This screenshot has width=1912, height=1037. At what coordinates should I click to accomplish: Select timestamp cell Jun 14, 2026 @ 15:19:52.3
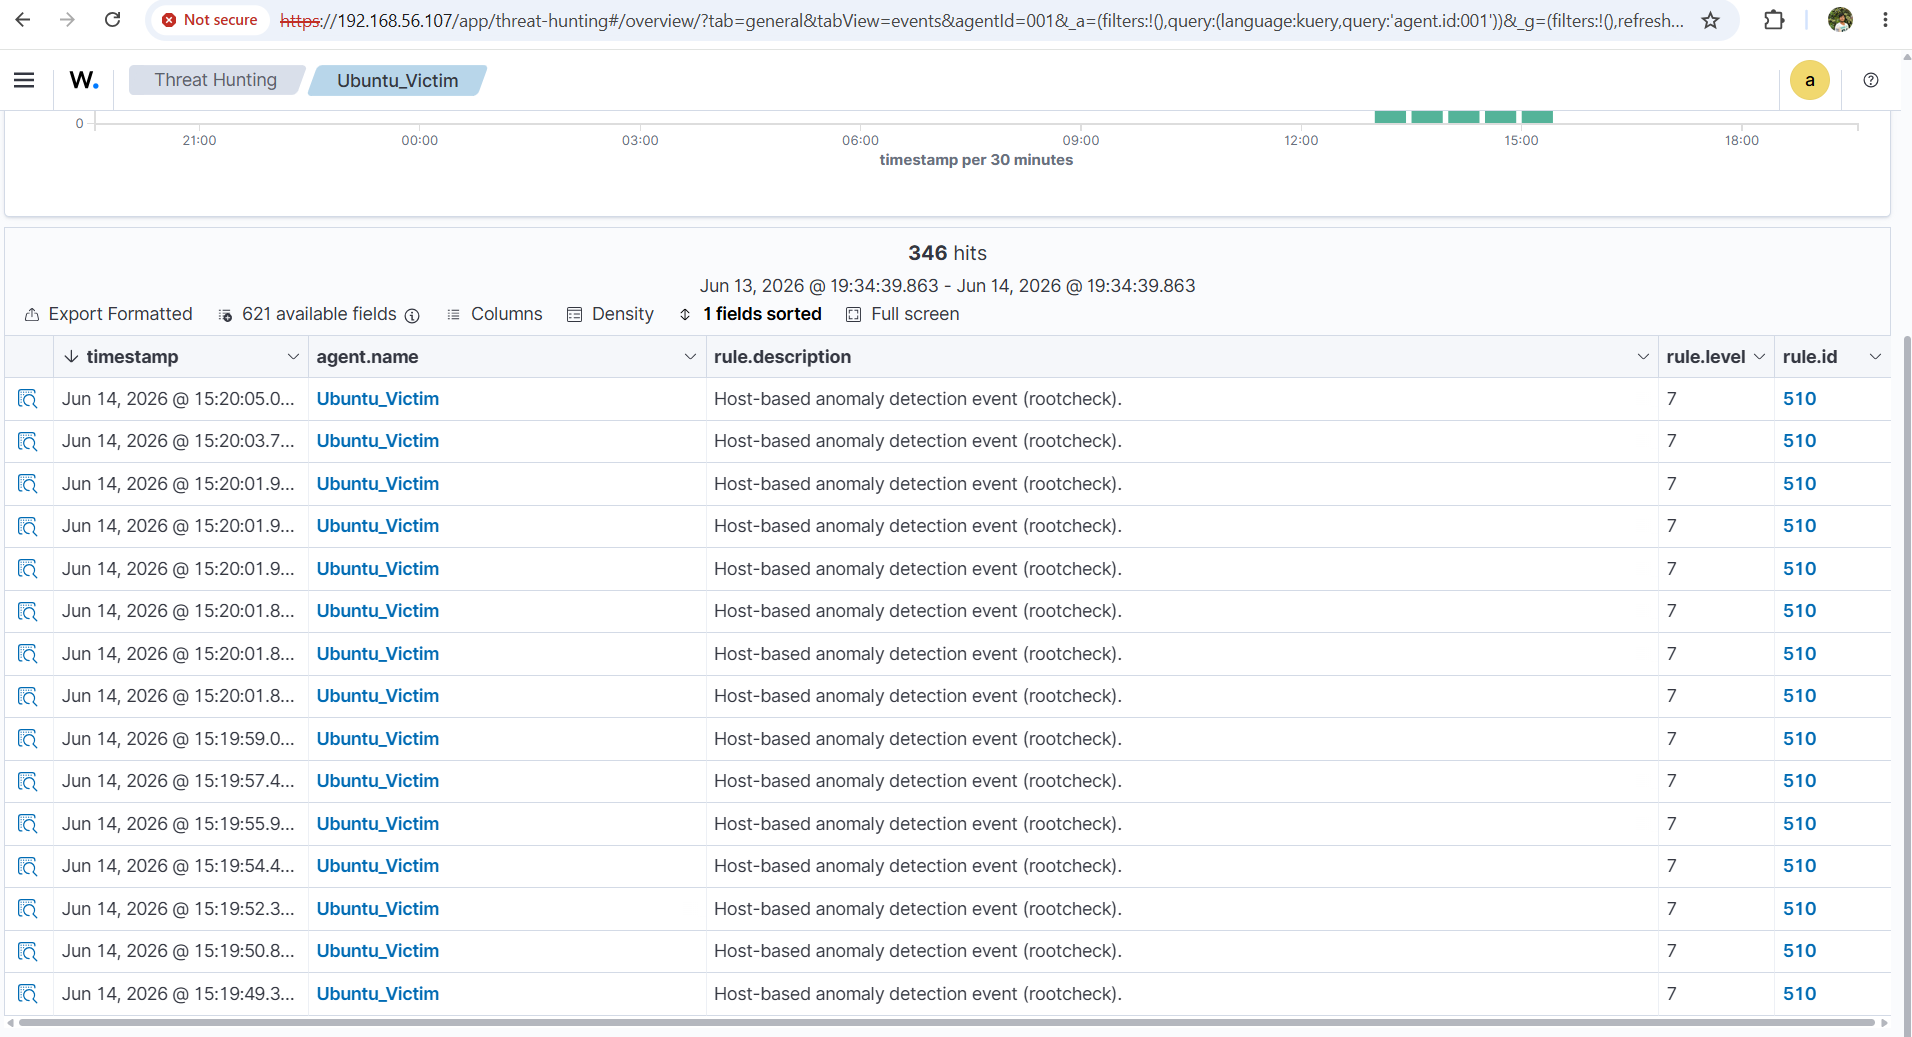(178, 909)
